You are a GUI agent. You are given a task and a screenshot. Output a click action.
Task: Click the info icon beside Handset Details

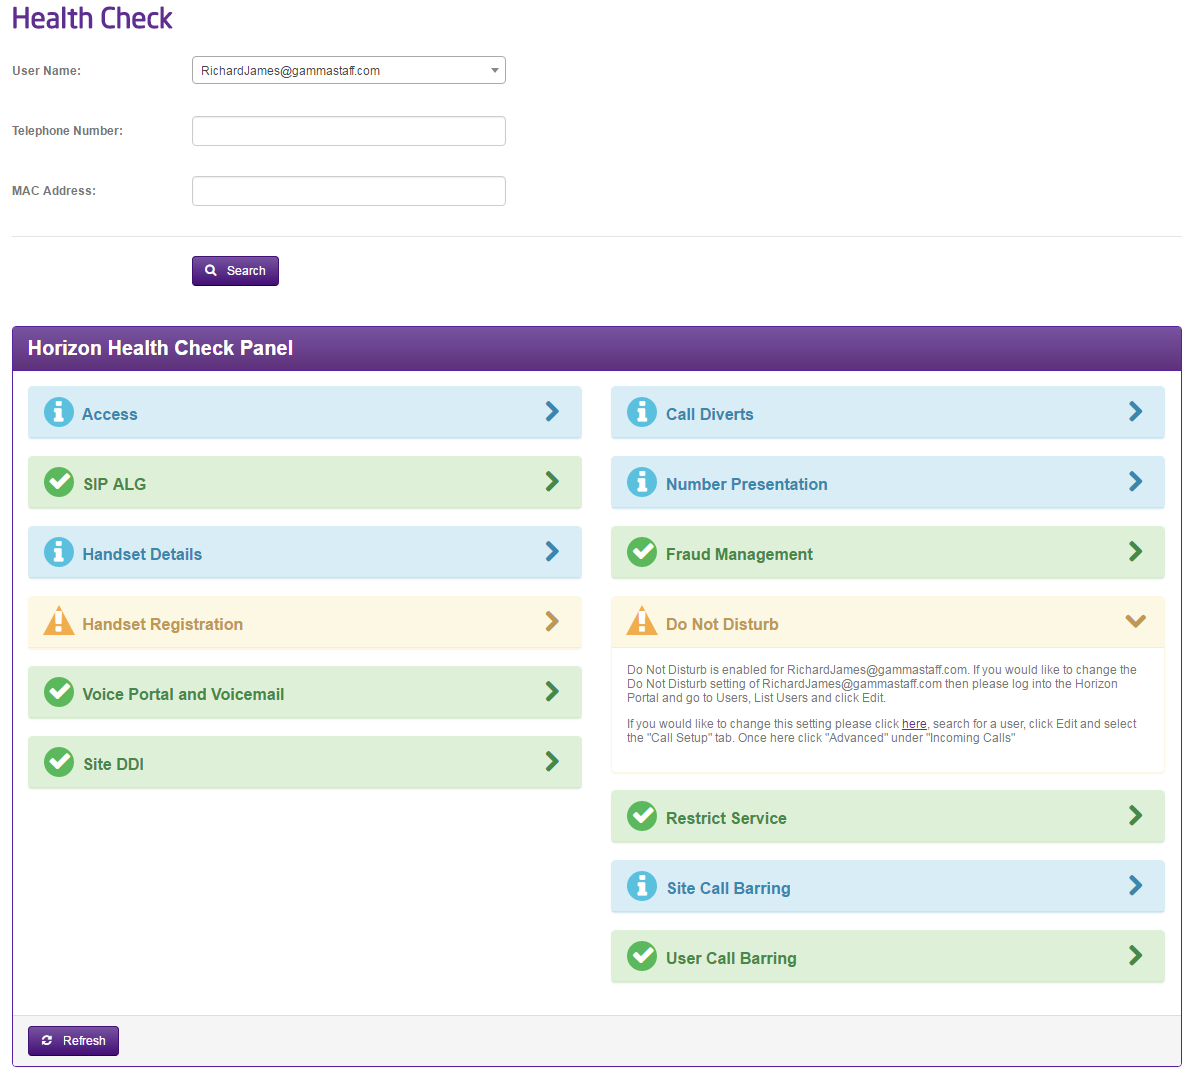59,552
